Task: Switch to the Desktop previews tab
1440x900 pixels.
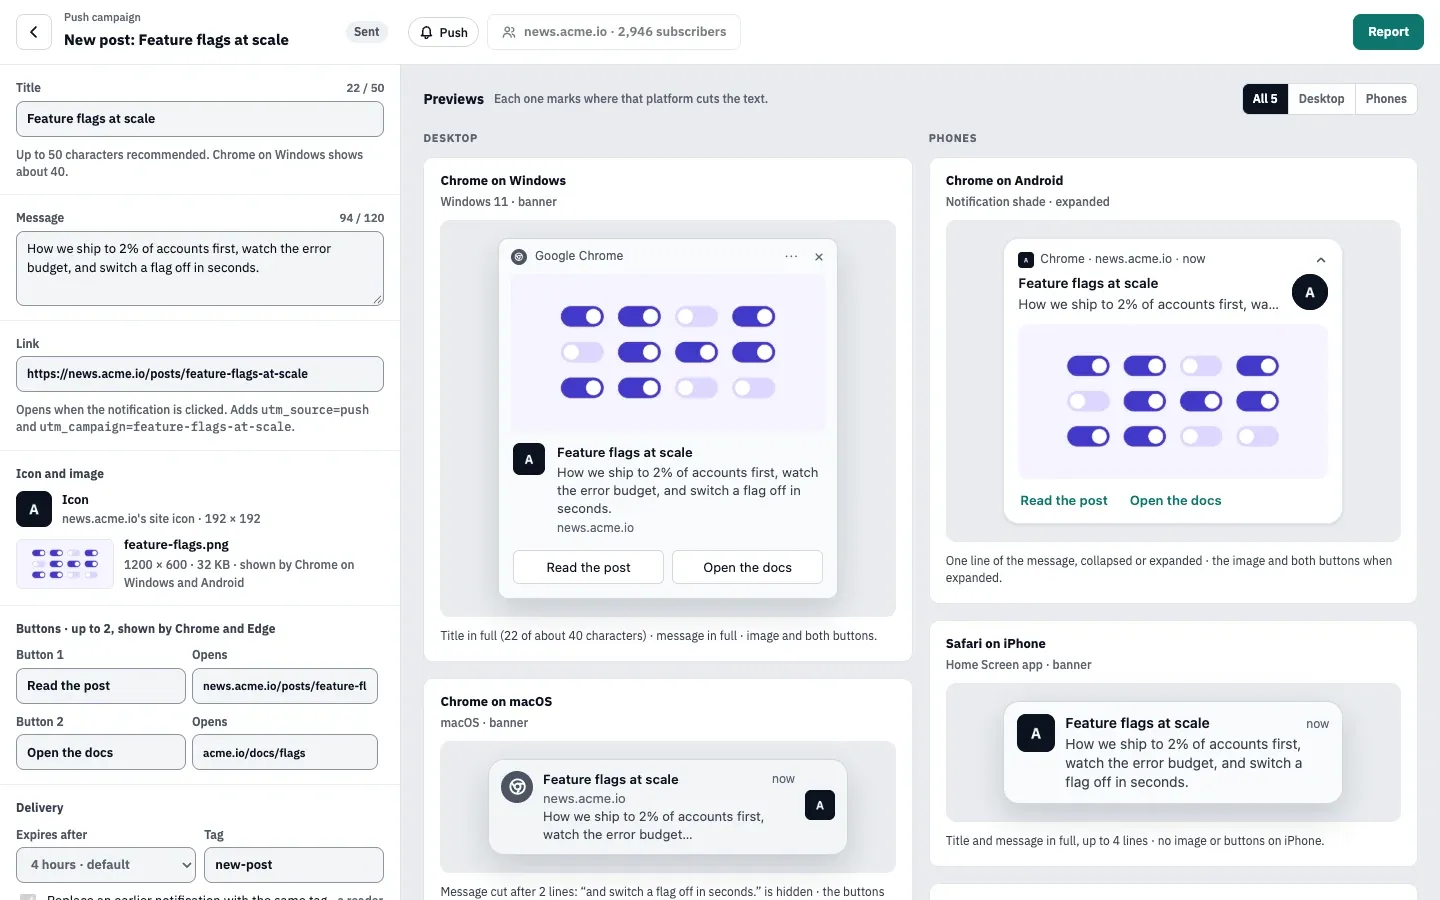Action: [x=1321, y=99]
